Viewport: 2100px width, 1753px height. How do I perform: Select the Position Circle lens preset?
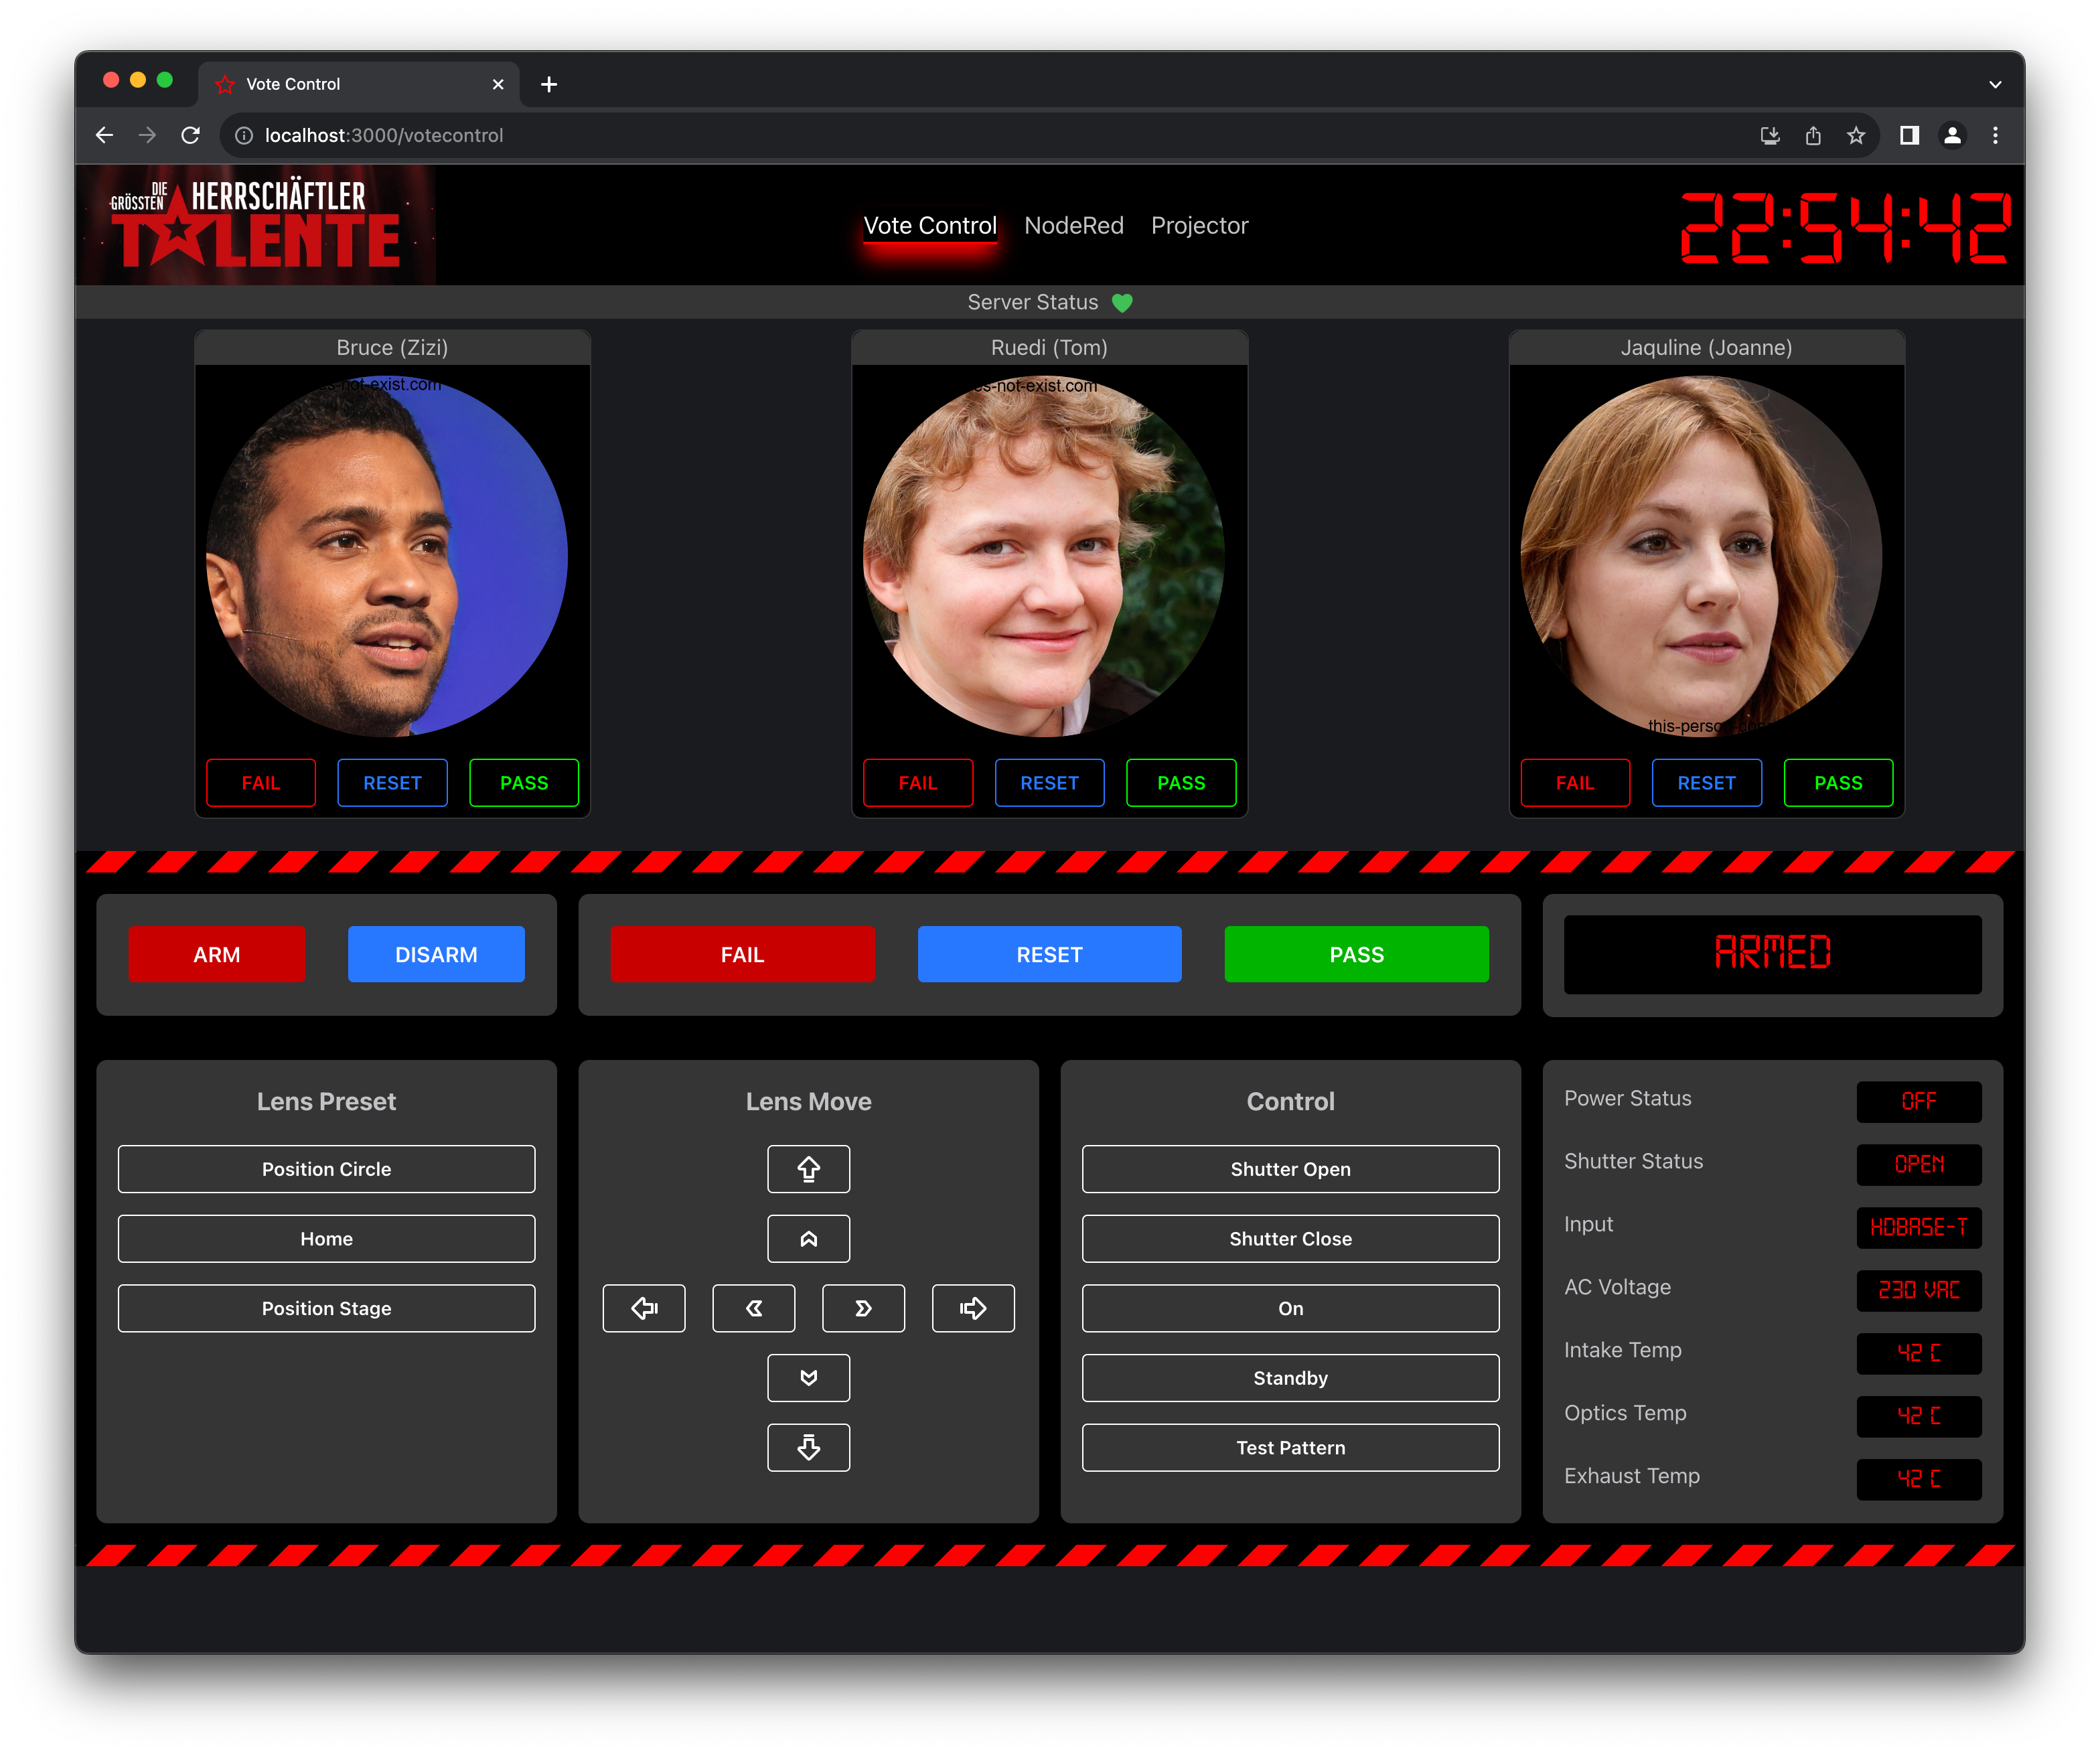coord(326,1168)
